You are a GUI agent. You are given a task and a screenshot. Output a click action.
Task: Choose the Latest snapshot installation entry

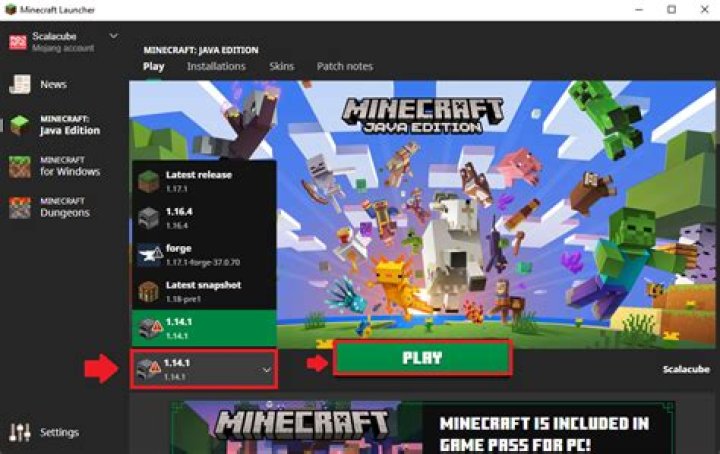coord(204,291)
